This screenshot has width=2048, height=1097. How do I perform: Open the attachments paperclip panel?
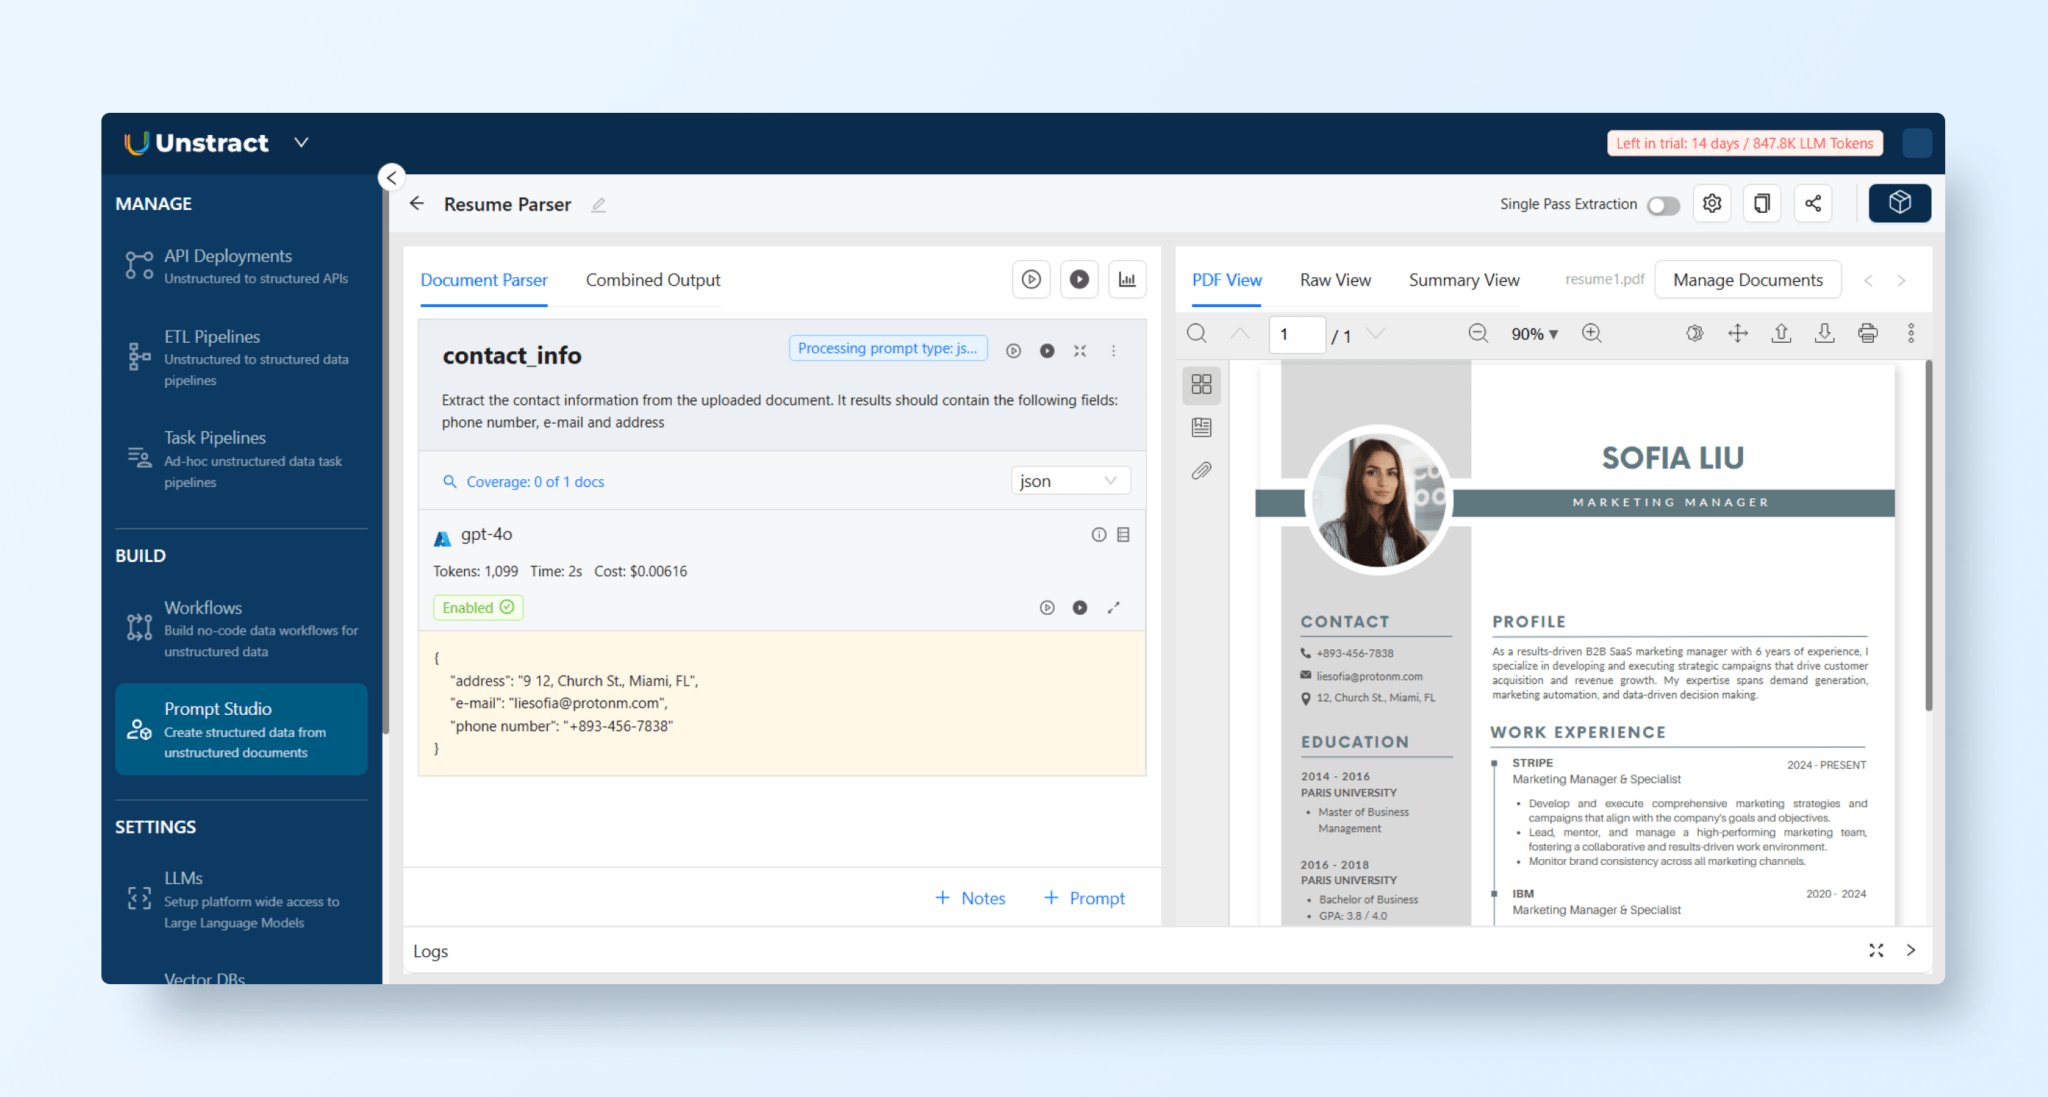click(1201, 470)
